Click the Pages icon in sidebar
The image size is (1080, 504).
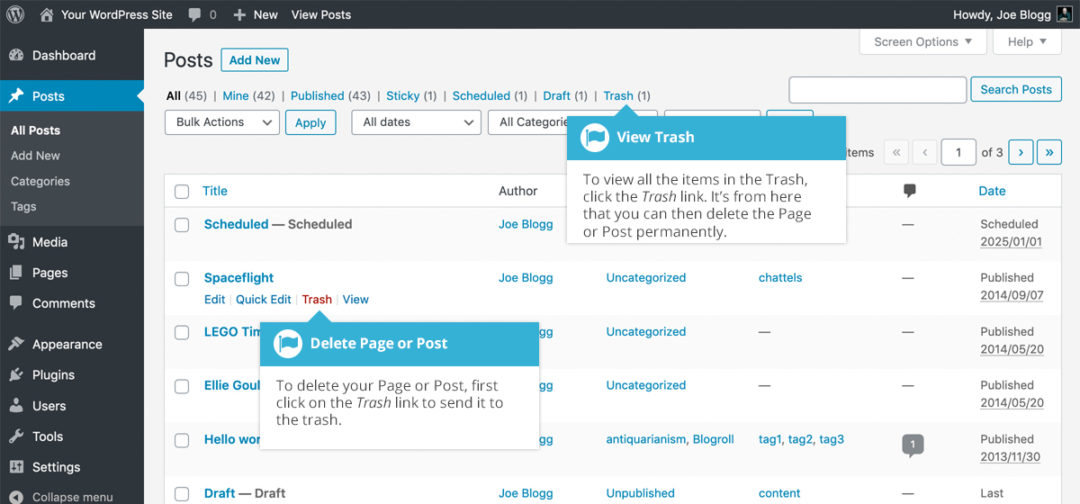[x=17, y=273]
